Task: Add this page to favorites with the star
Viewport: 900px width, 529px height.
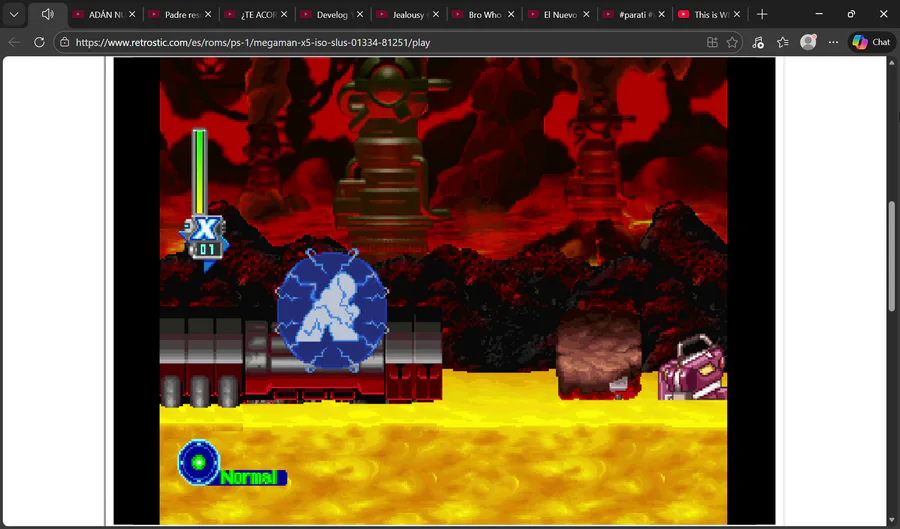Action: [732, 42]
